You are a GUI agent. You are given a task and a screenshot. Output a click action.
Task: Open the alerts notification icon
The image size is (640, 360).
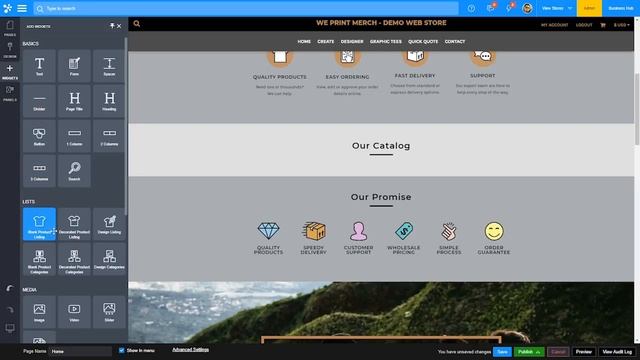(x=509, y=8)
